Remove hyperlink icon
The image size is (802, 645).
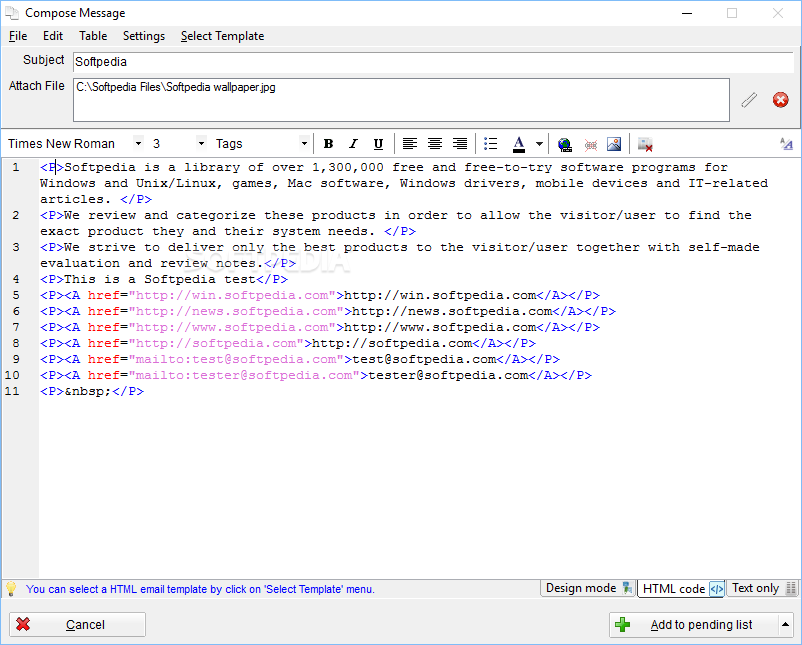591,144
